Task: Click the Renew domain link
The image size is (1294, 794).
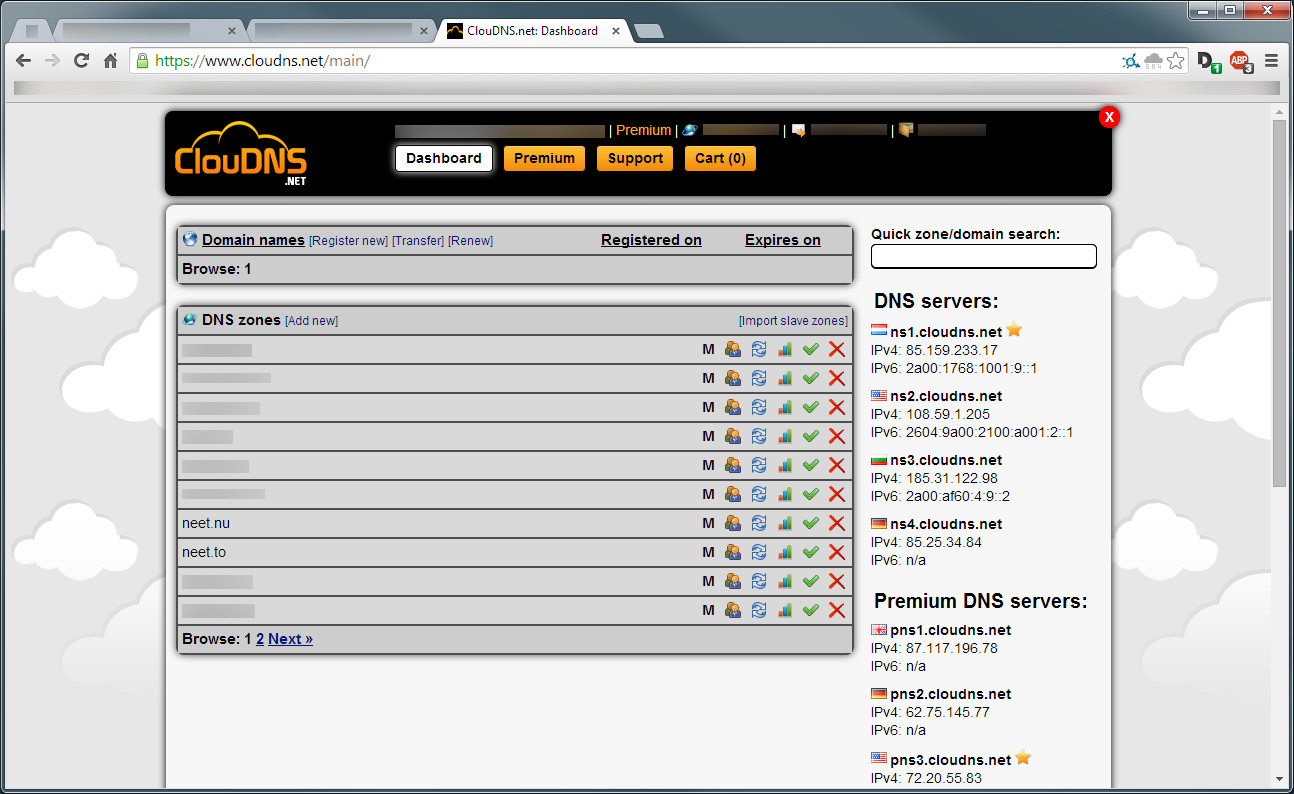Action: (470, 241)
